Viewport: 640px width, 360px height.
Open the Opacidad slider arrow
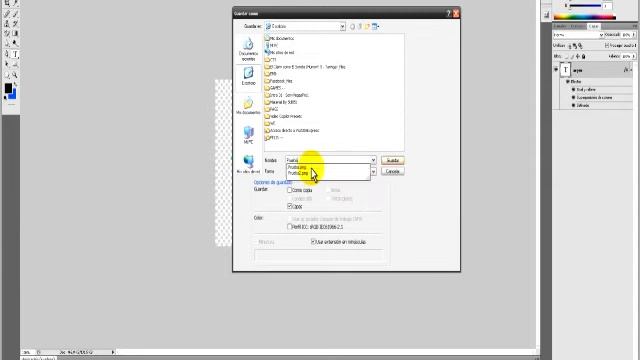click(x=634, y=35)
